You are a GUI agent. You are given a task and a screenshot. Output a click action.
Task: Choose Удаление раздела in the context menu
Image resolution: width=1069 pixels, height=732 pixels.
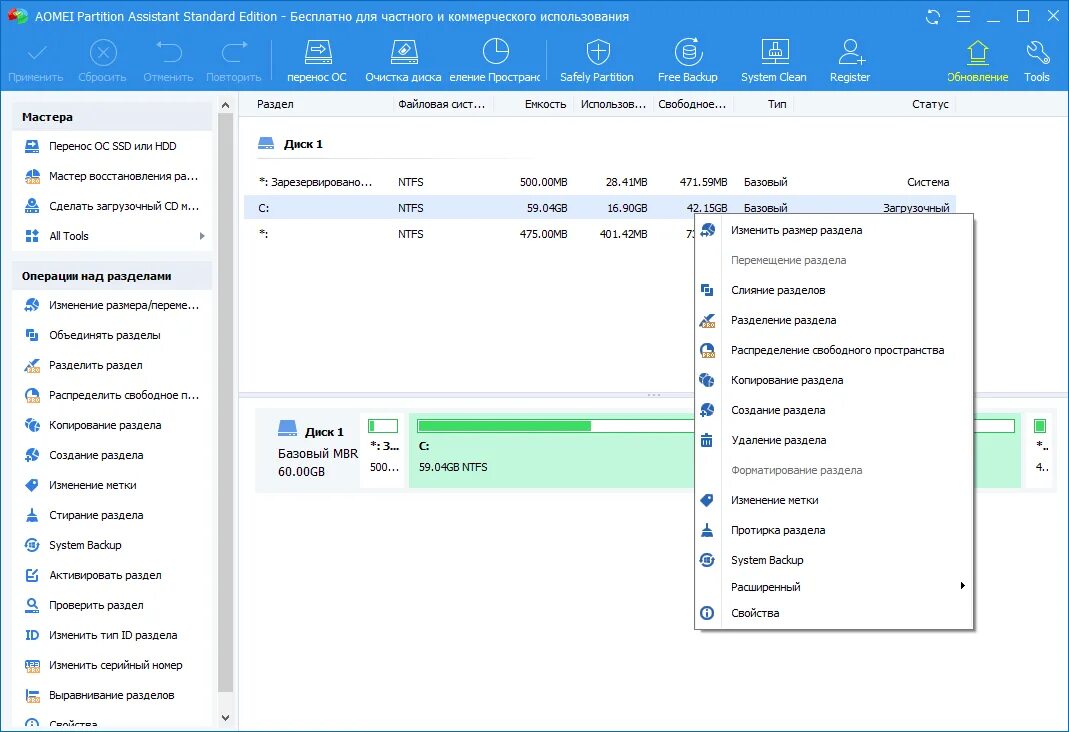click(x=834, y=440)
